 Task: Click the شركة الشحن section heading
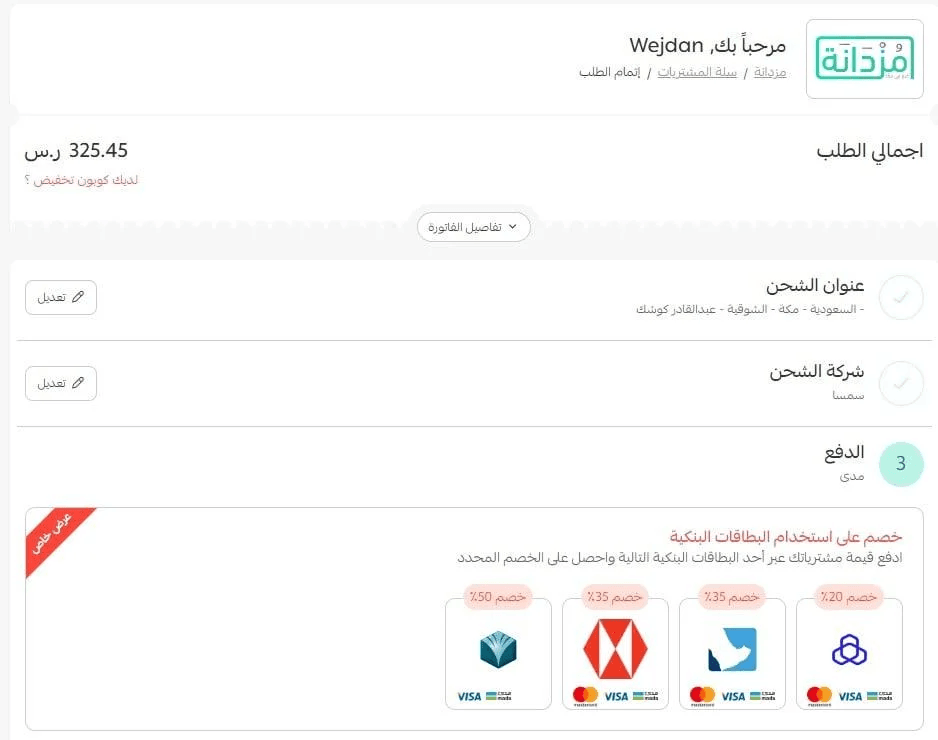(x=817, y=371)
